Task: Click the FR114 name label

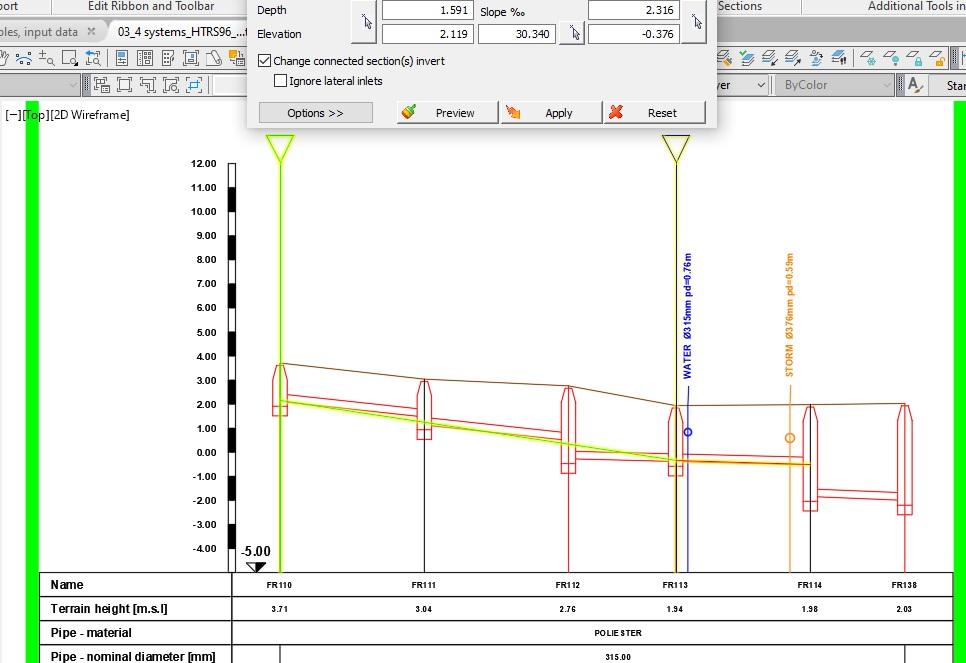Action: 810,585
